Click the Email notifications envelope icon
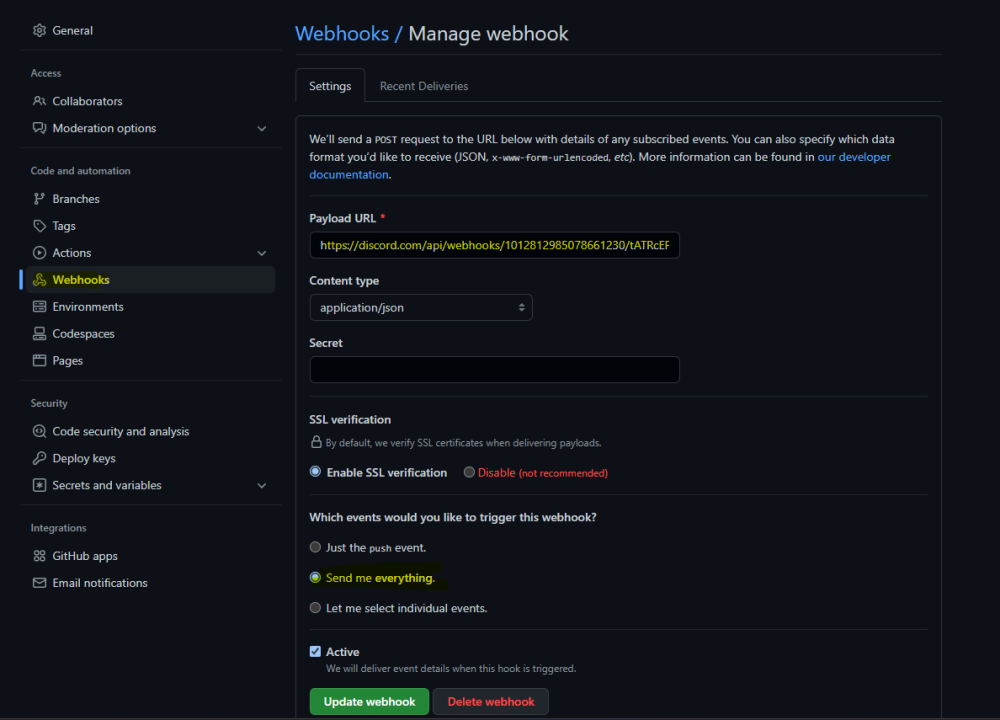 (40, 583)
